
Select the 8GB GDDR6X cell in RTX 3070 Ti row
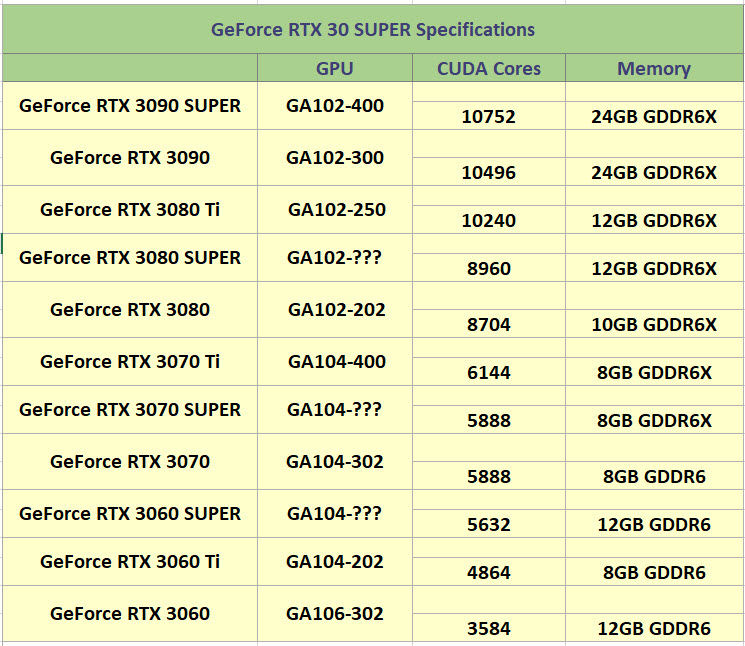click(654, 372)
